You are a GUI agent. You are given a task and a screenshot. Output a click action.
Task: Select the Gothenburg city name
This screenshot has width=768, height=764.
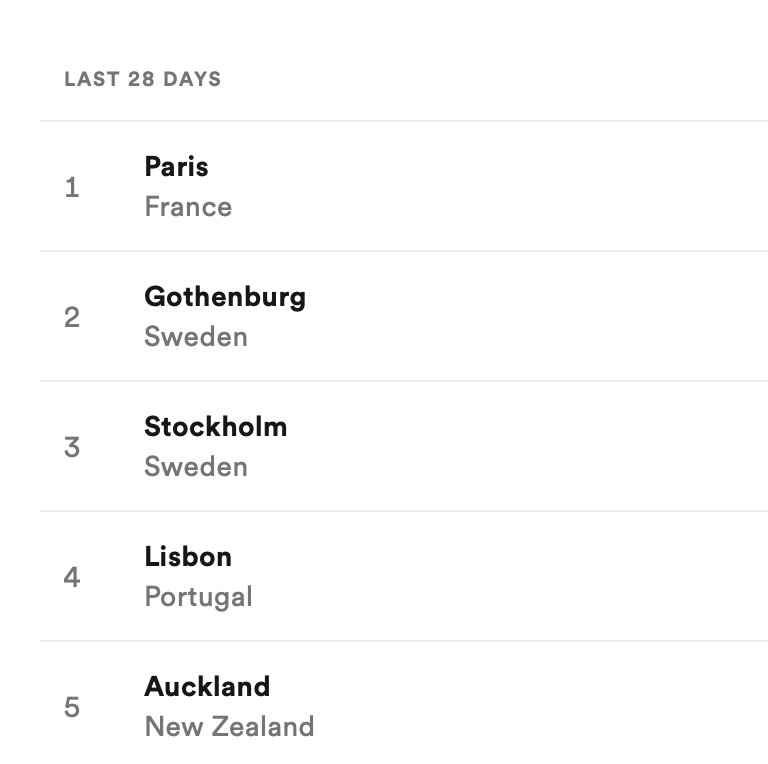(x=225, y=297)
